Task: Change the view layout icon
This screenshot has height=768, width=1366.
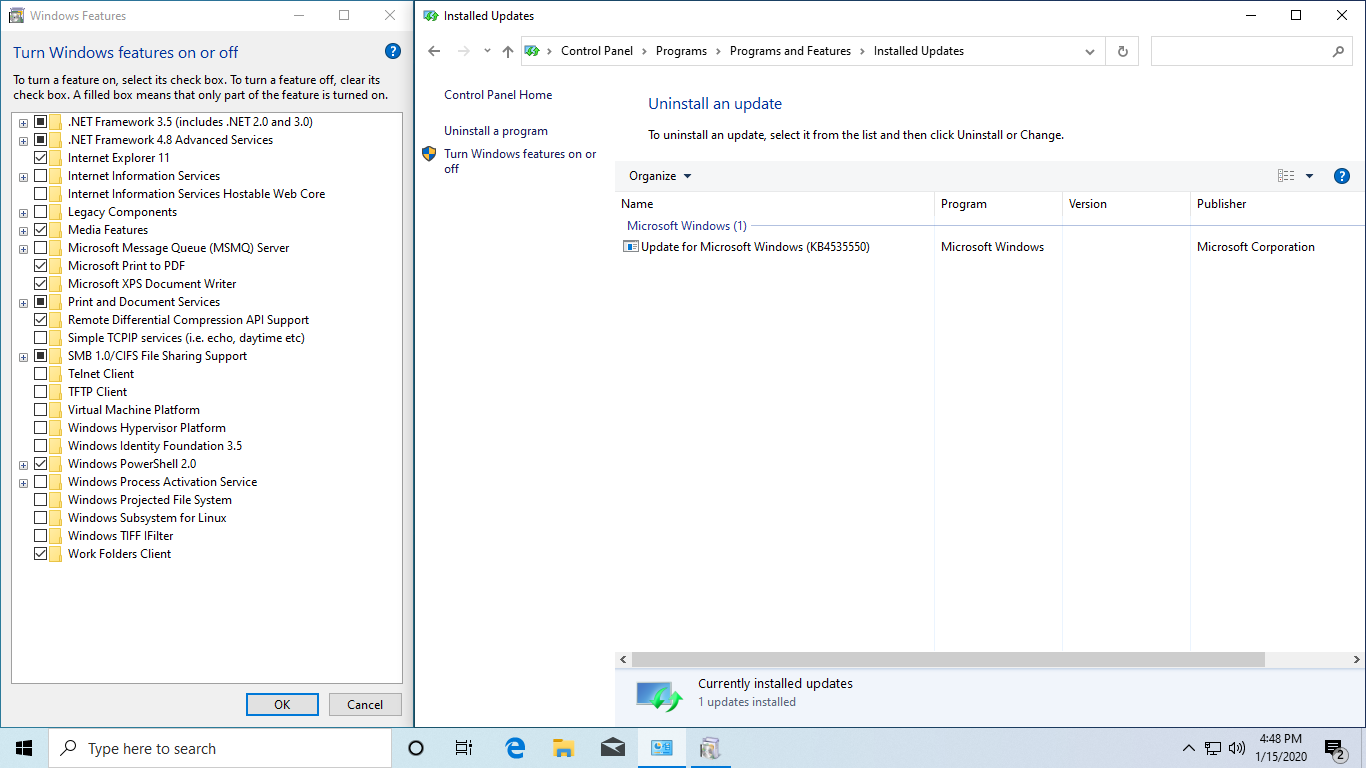Action: point(1286,176)
